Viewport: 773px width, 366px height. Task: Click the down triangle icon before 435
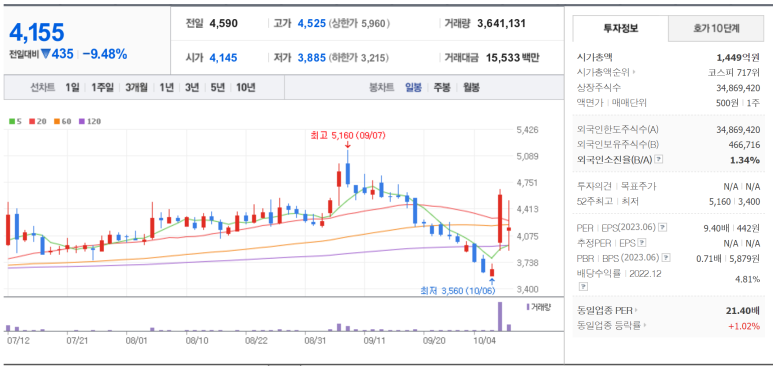coord(46,54)
